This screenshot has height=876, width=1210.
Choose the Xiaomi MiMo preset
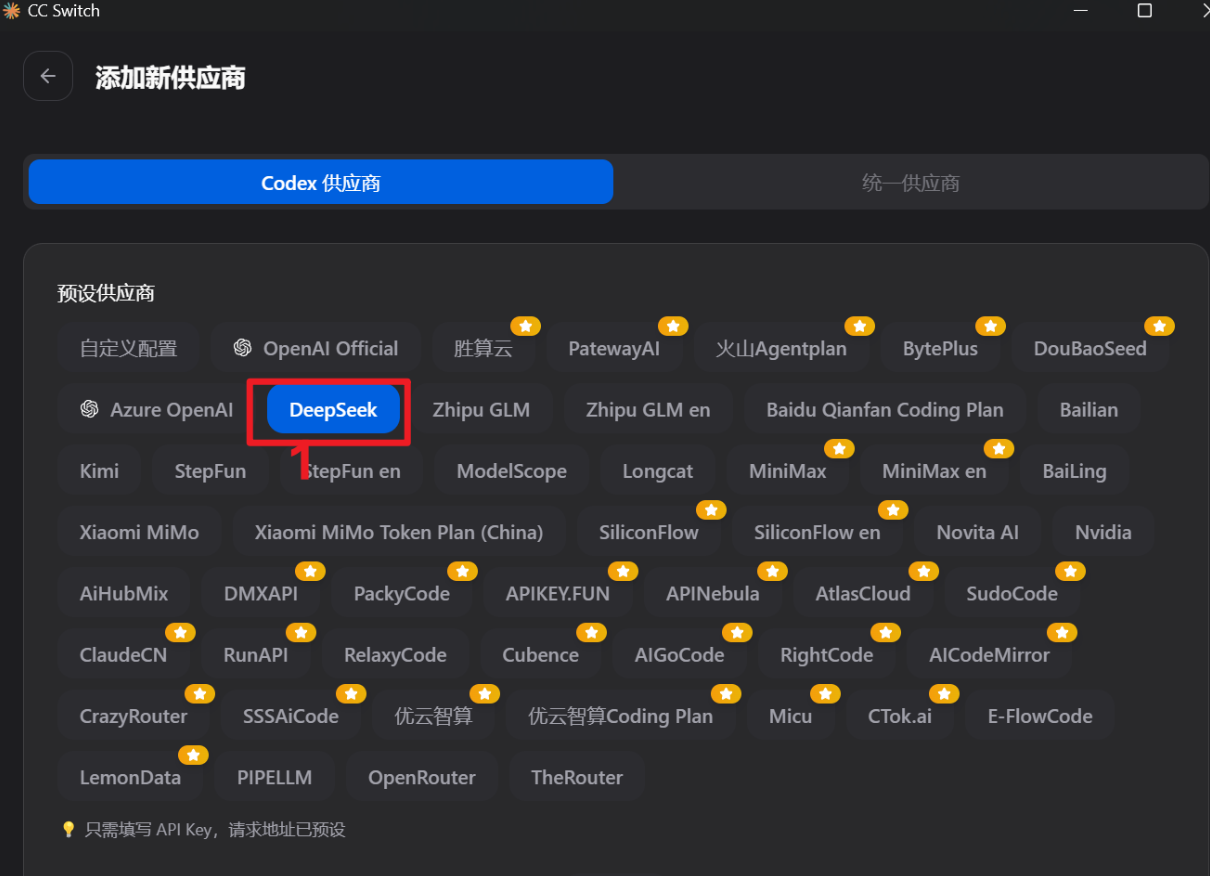point(139,532)
